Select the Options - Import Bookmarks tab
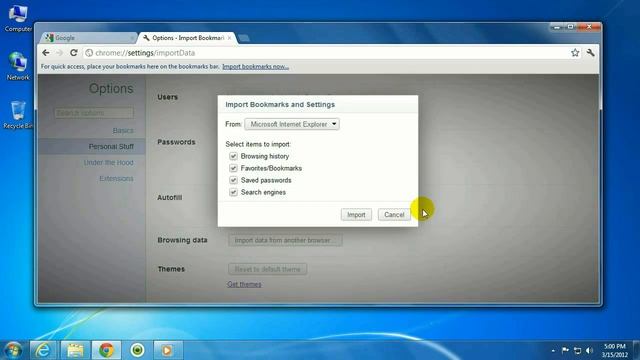The width and height of the screenshot is (640, 360). pos(187,38)
